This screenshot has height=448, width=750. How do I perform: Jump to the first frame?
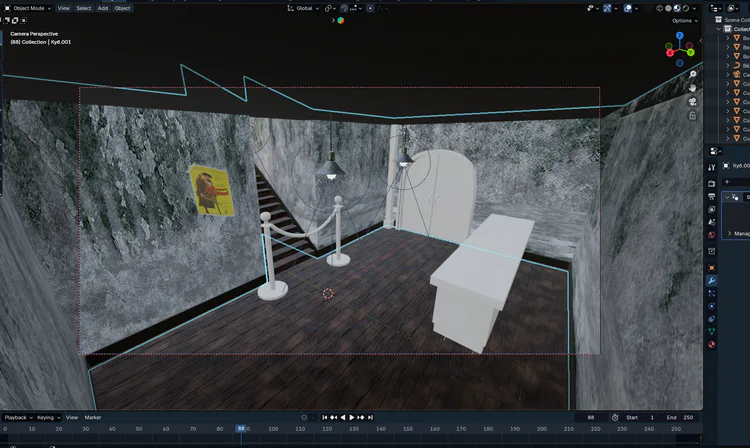325,417
